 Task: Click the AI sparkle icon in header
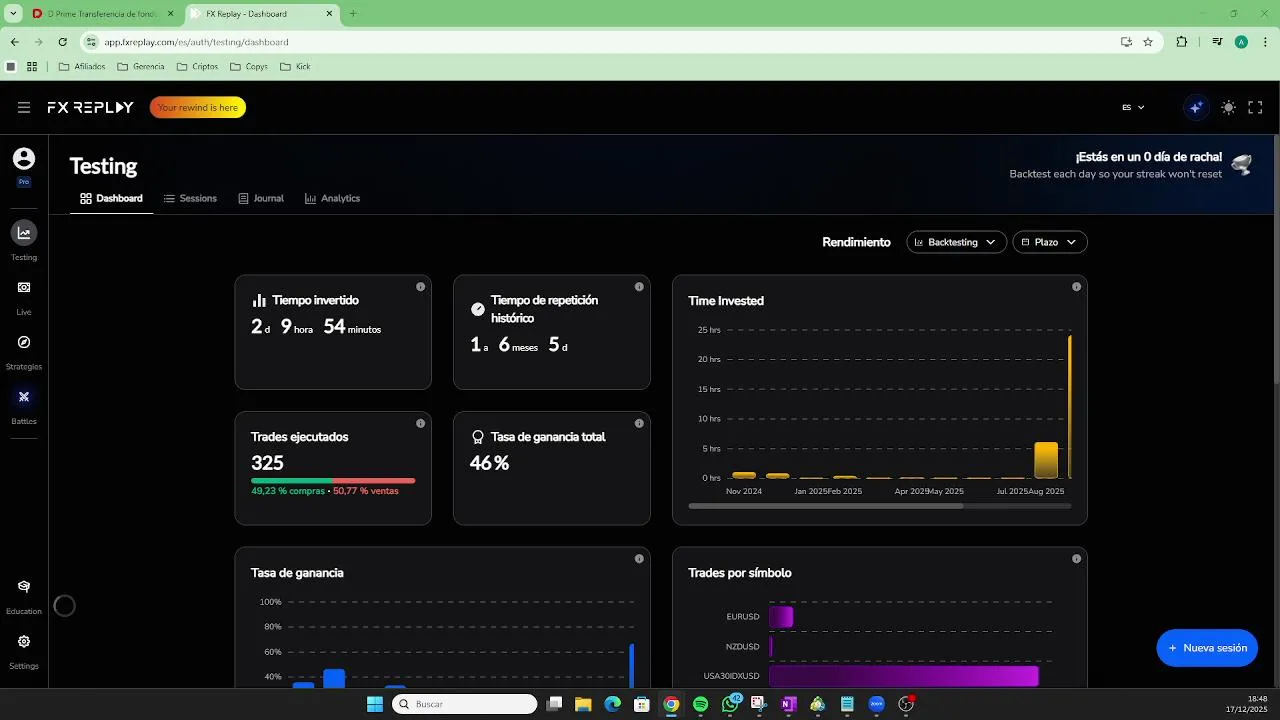tap(1196, 107)
